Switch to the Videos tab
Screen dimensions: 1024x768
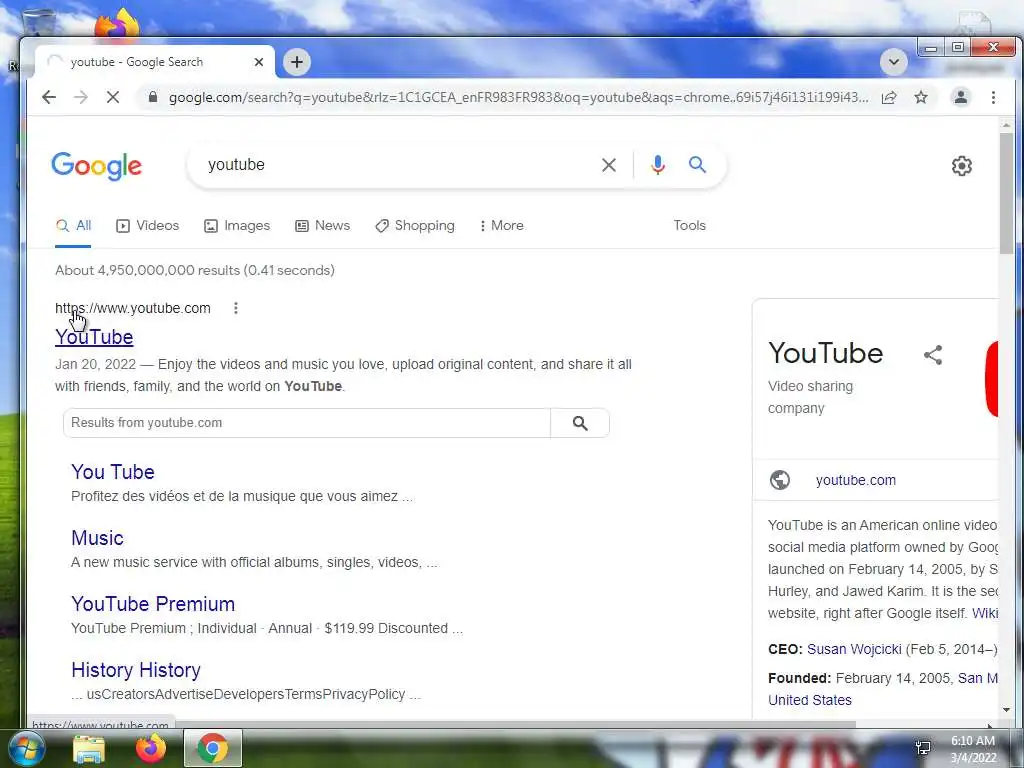click(x=148, y=225)
